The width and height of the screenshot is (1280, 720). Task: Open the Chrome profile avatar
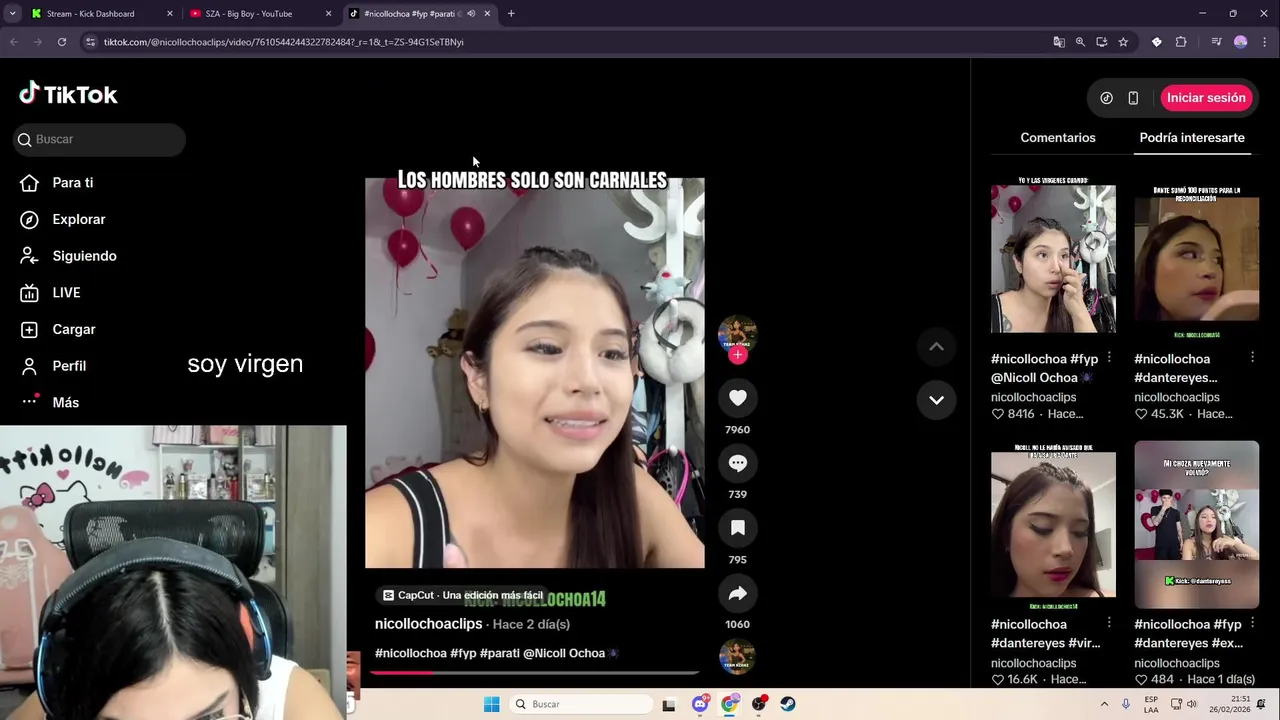point(1241,42)
